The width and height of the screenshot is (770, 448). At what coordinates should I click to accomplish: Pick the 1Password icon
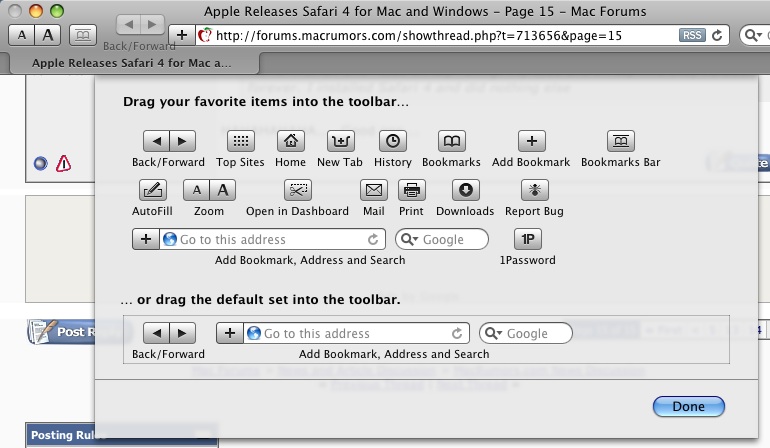[528, 239]
